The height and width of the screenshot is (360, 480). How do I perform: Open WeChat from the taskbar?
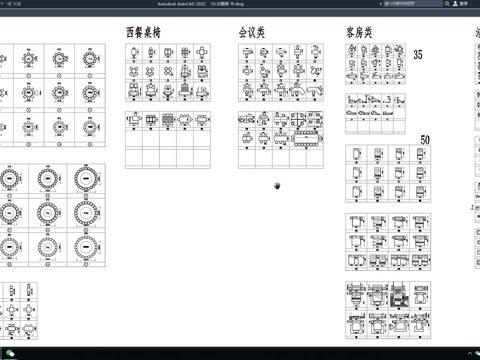pyautogui.click(x=10, y=353)
